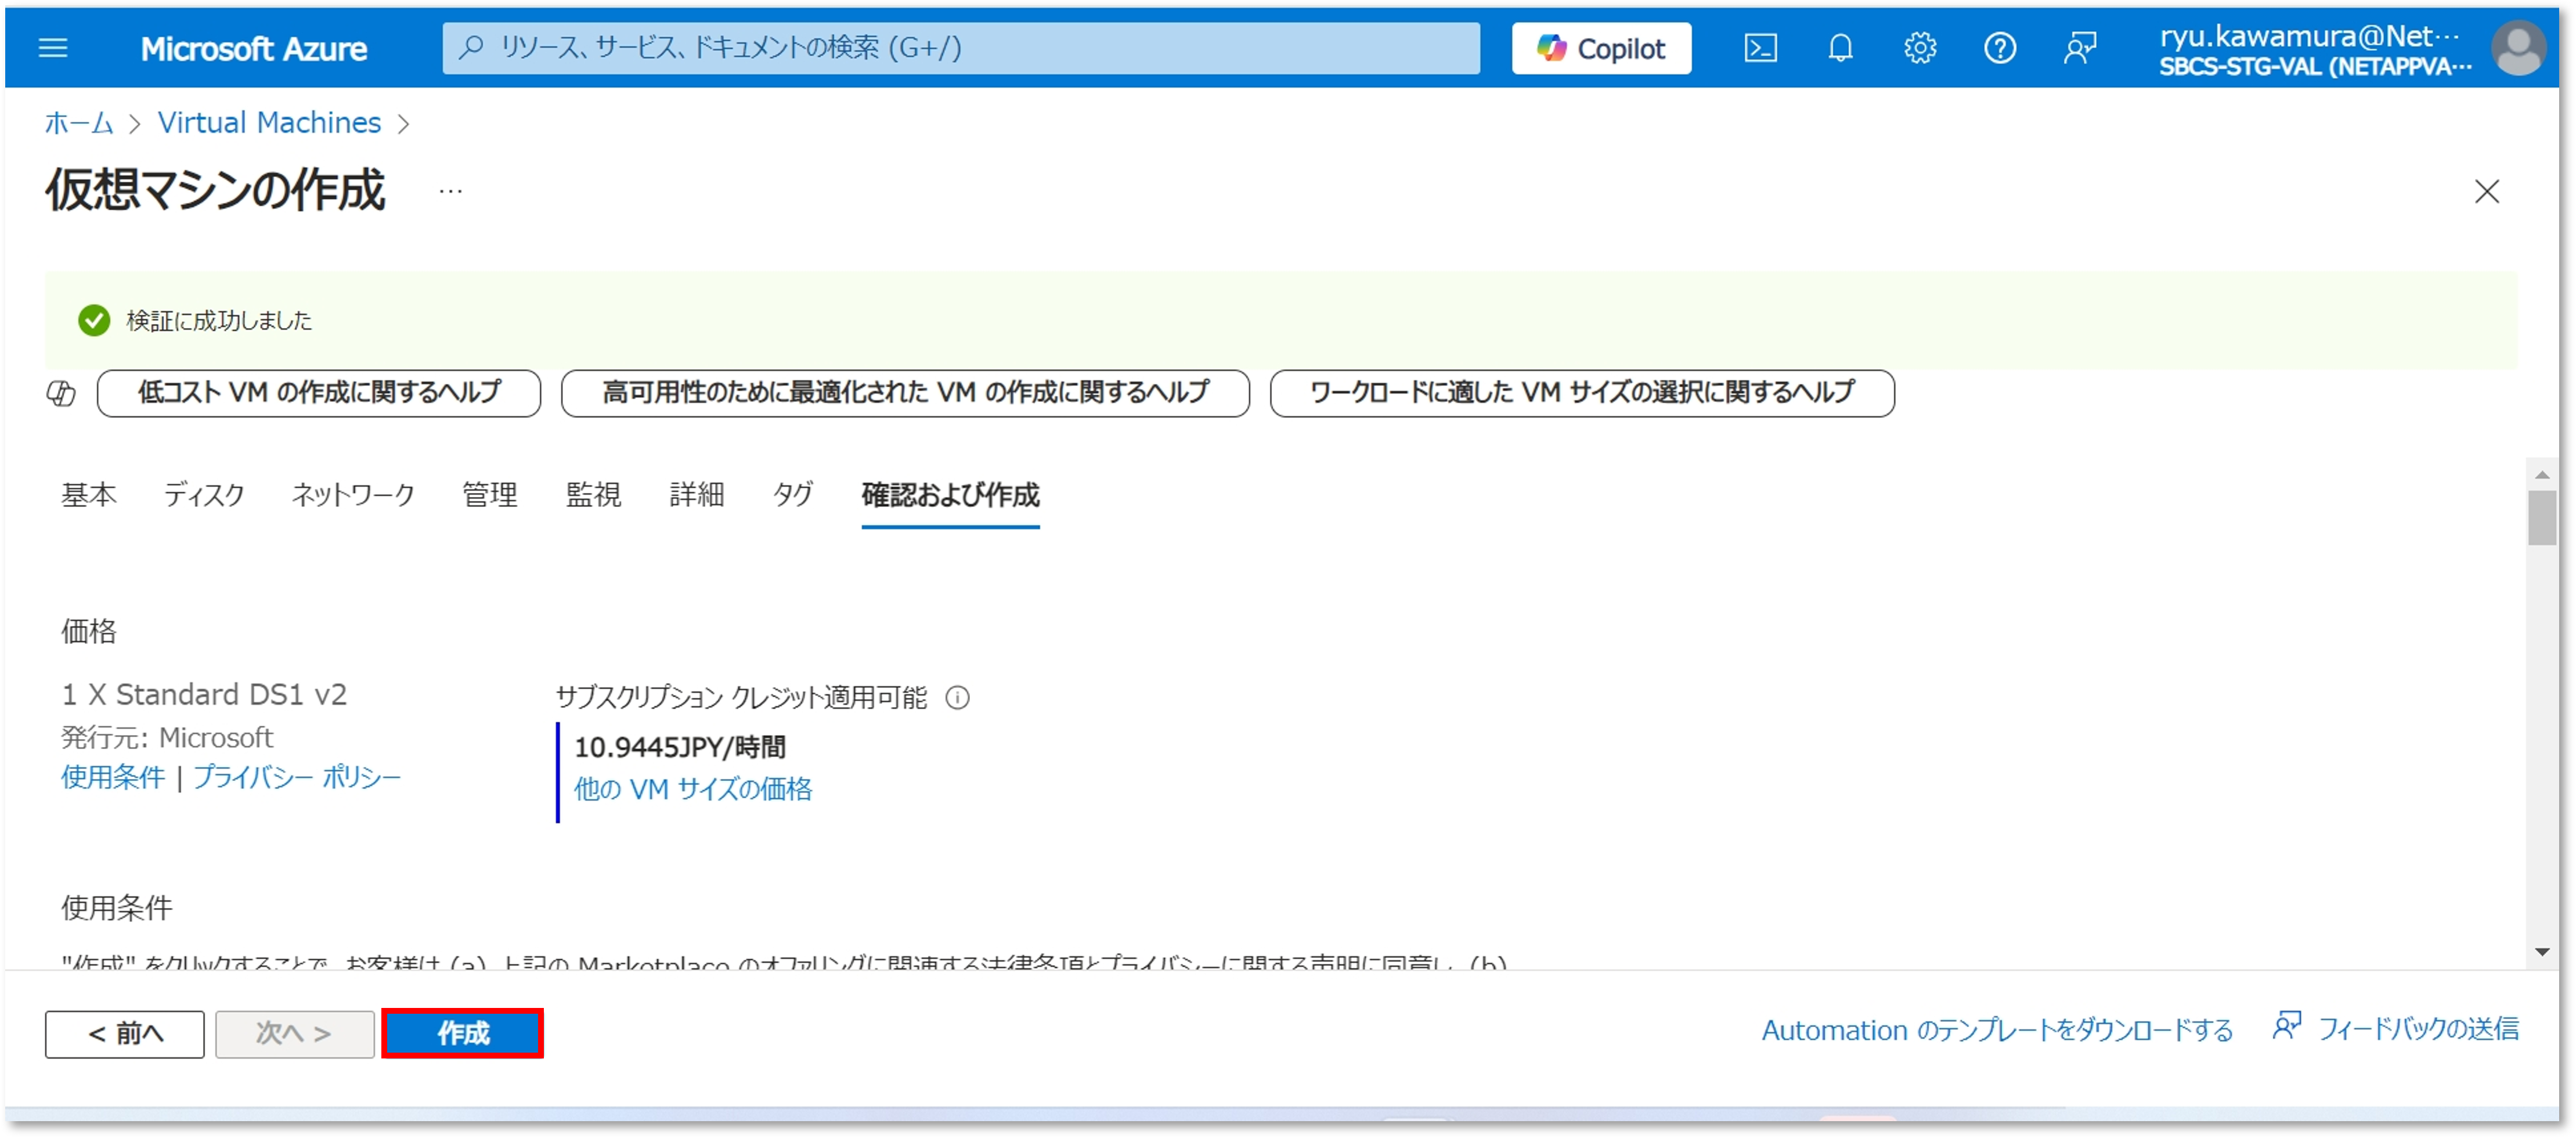2576x1138 pixels.
Task: Open the top bar feedback icon
Action: pos(2080,48)
